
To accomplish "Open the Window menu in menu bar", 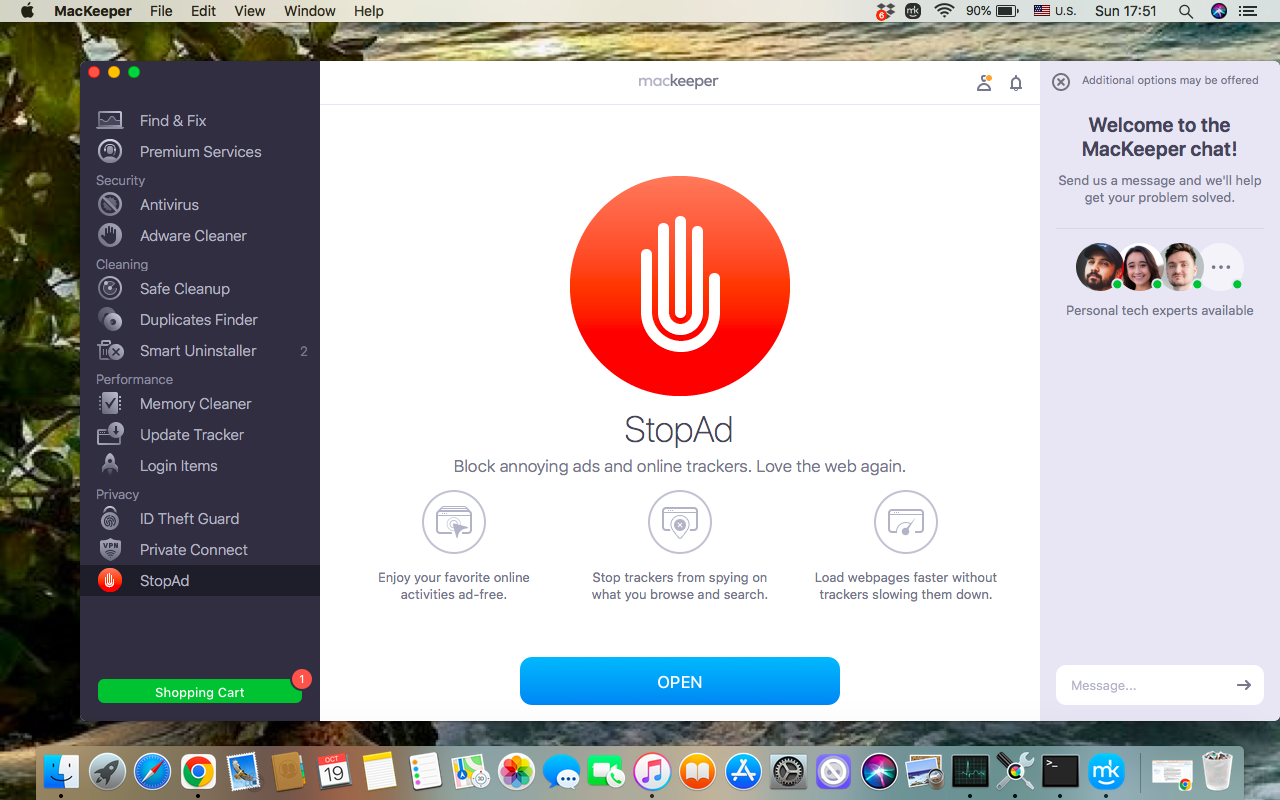I will point(309,11).
